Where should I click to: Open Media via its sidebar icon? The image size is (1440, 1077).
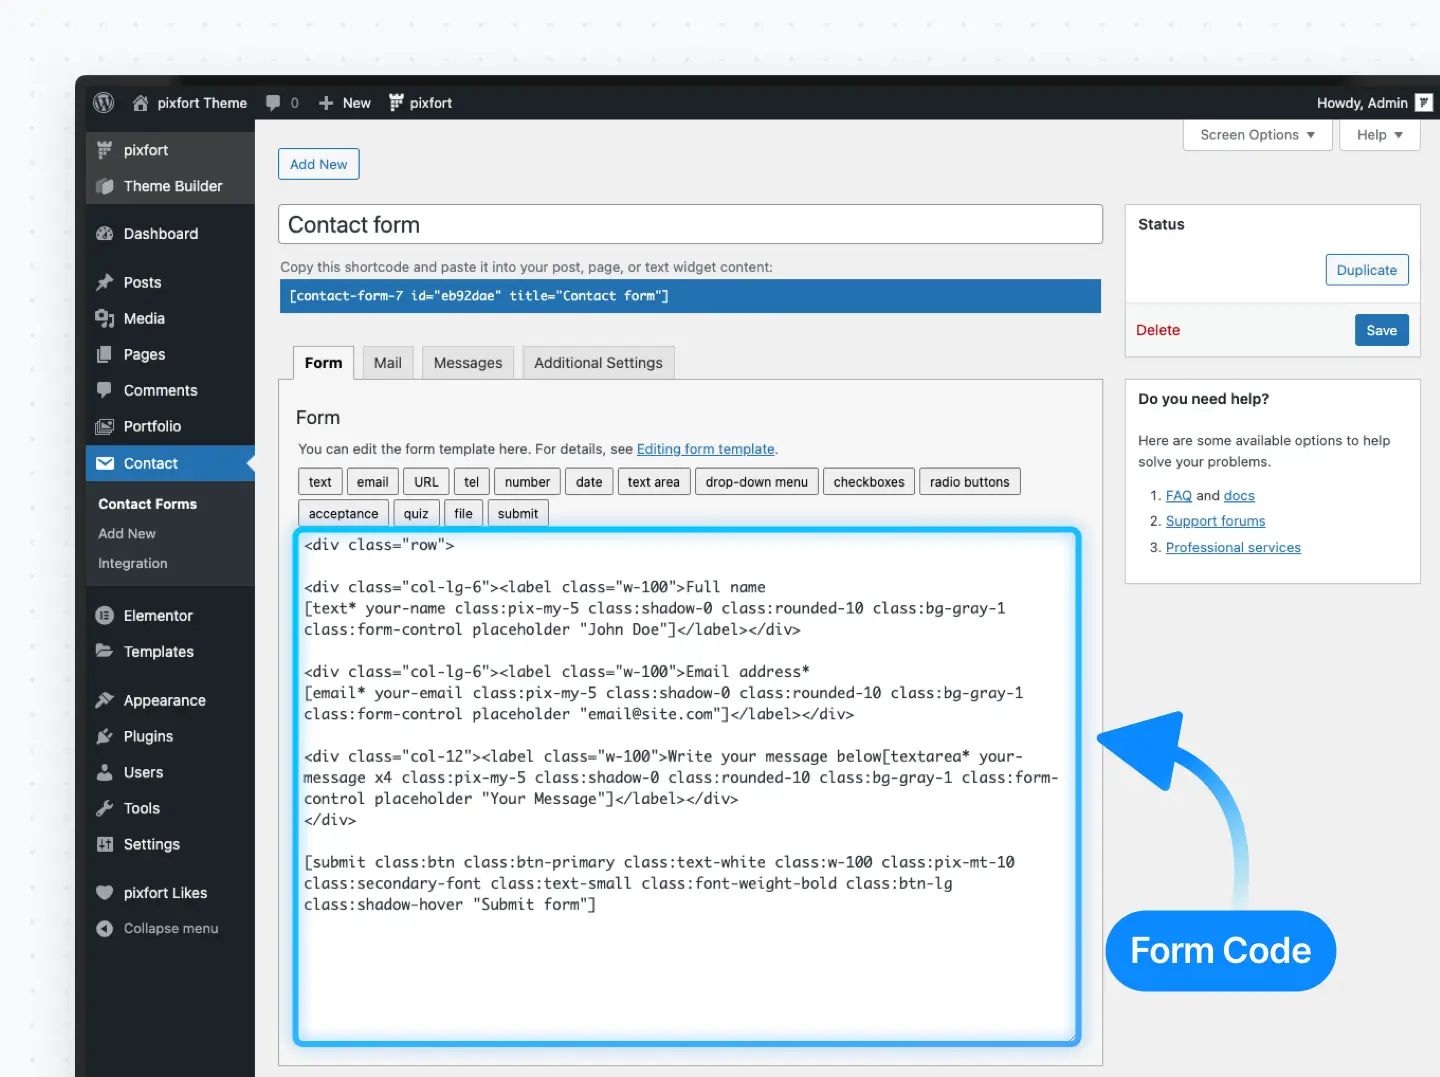pos(104,318)
